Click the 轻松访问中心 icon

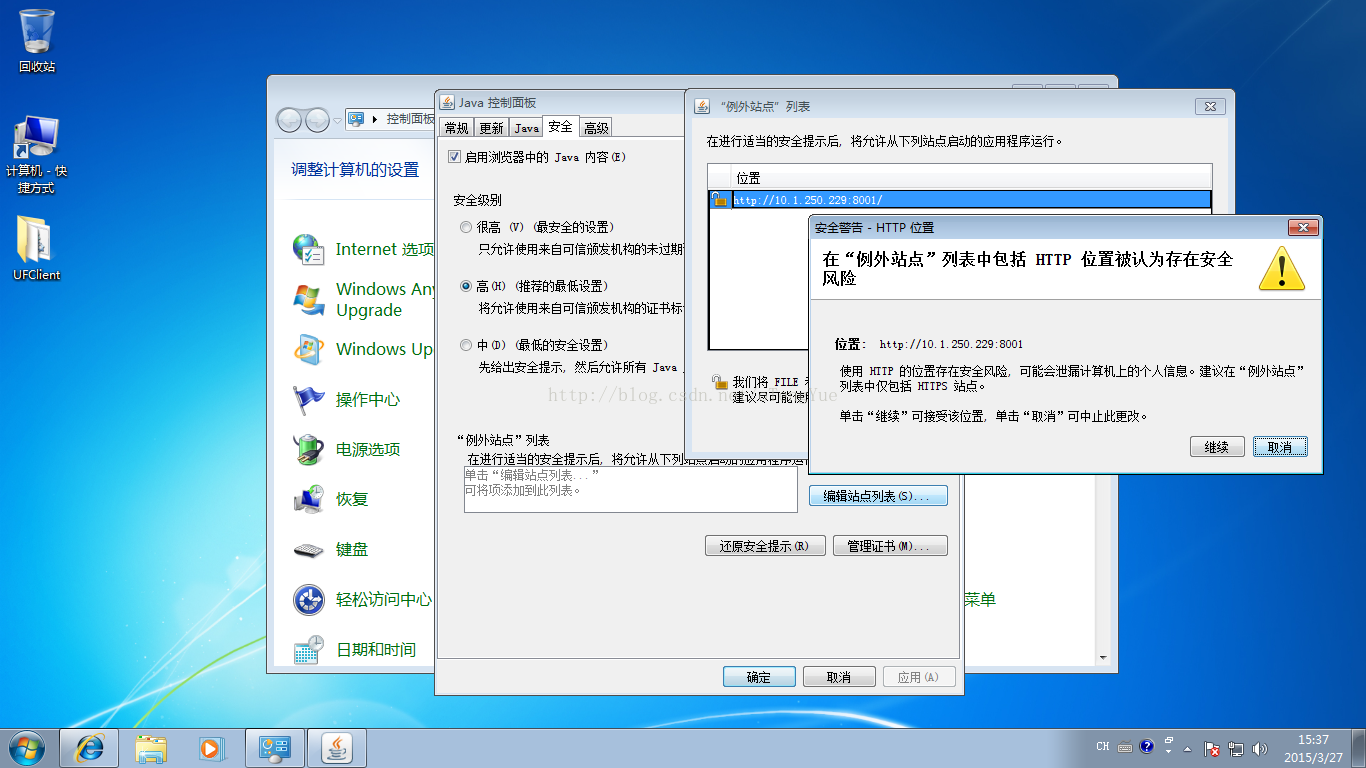click(308, 599)
